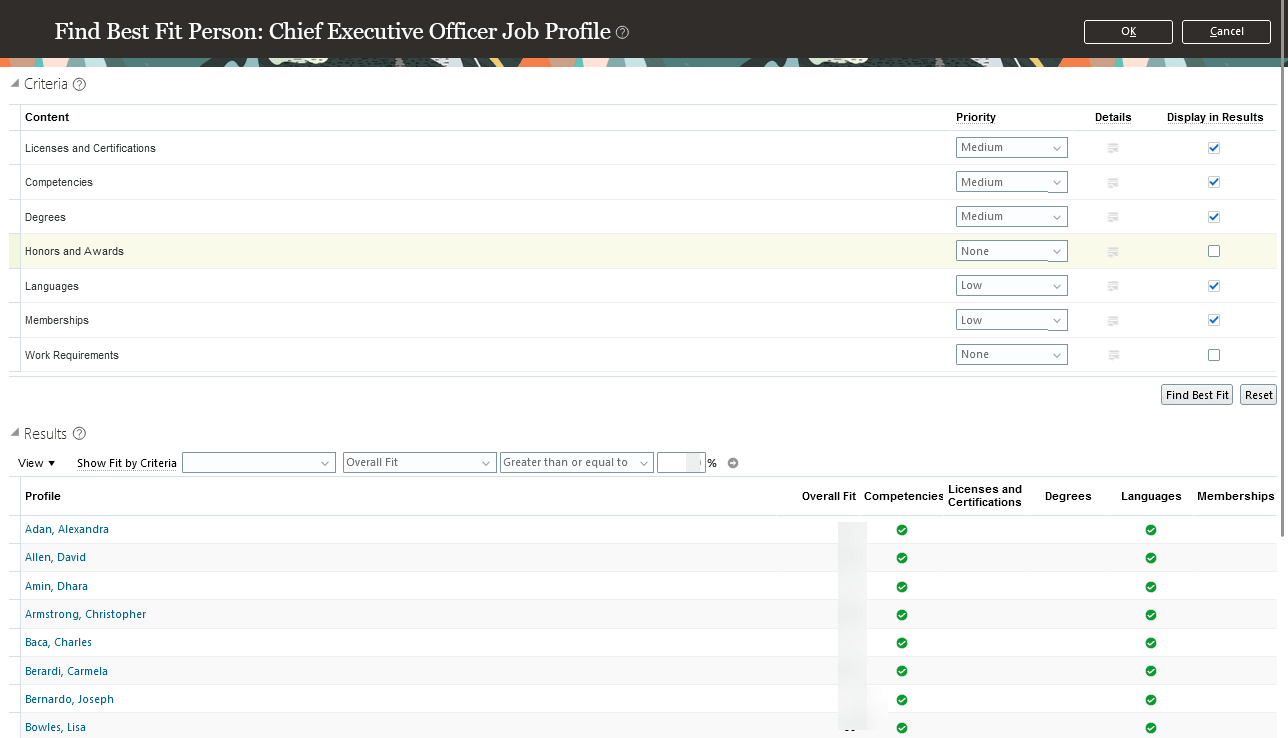This screenshot has height=738, width=1288.
Task: Open the Show Fit by Criteria dropdown
Action: (x=259, y=463)
